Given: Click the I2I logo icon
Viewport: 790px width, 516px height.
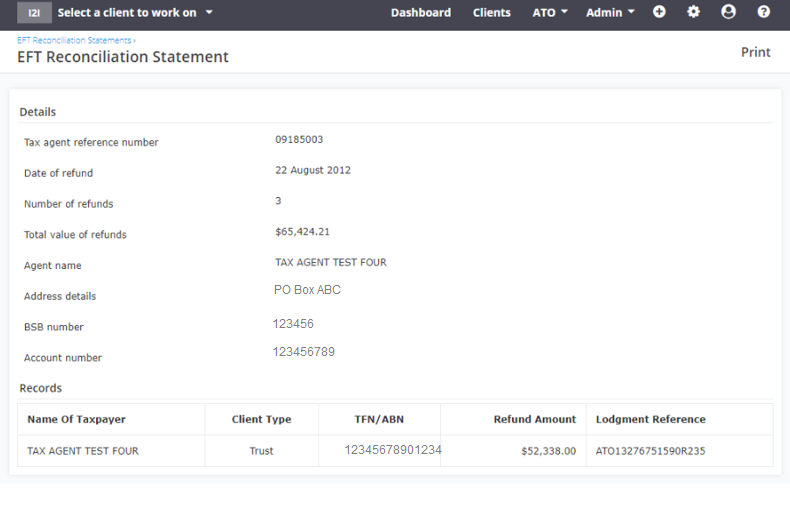Looking at the screenshot, I should 34,13.
